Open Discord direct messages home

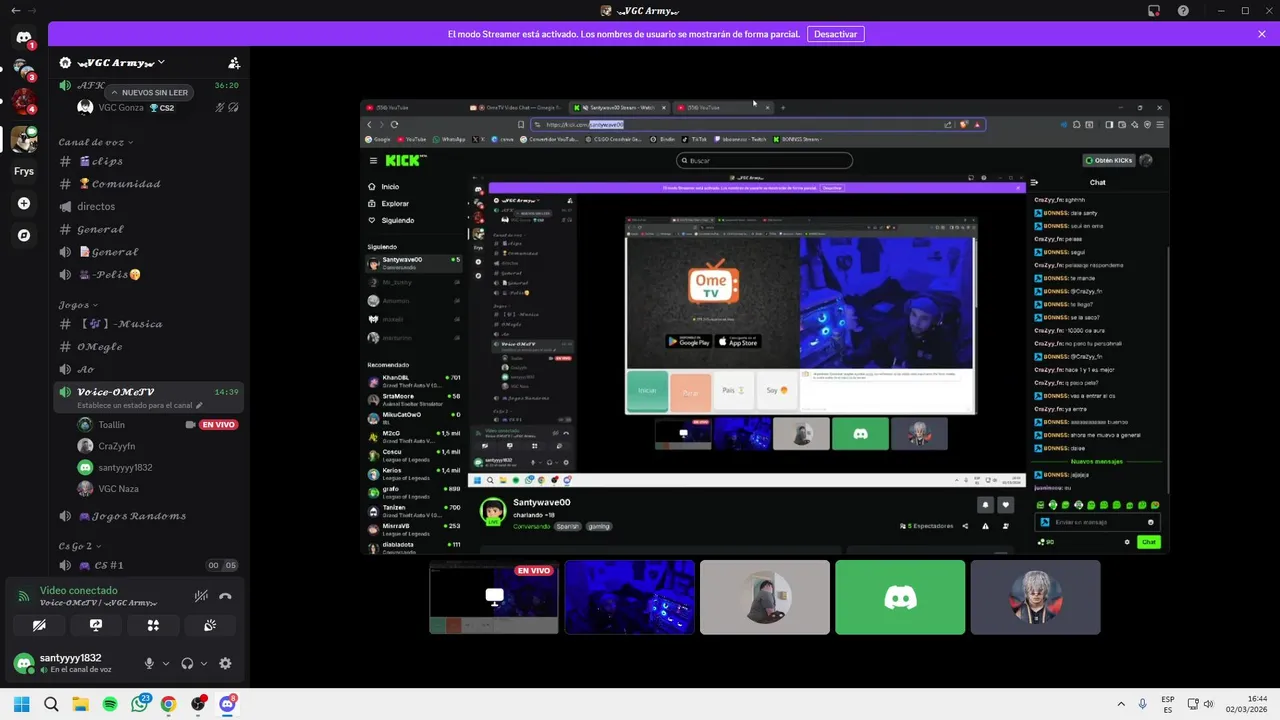(x=24, y=38)
